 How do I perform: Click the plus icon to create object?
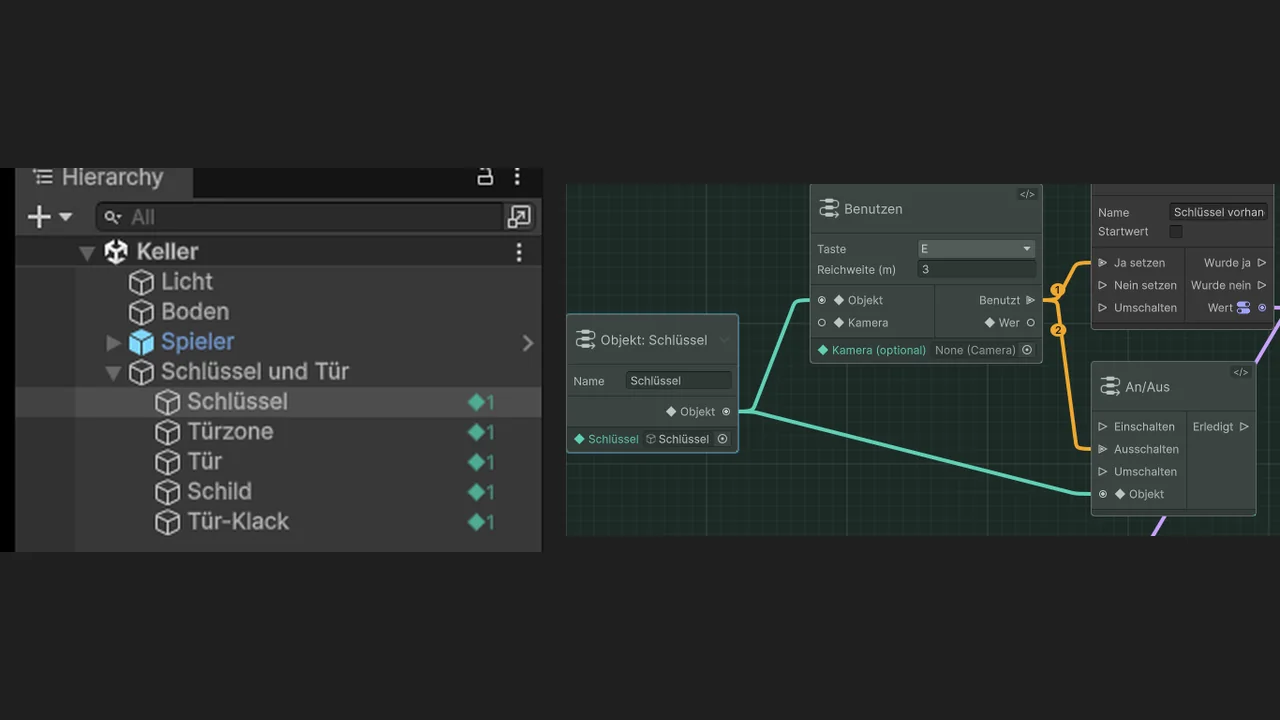pos(39,217)
